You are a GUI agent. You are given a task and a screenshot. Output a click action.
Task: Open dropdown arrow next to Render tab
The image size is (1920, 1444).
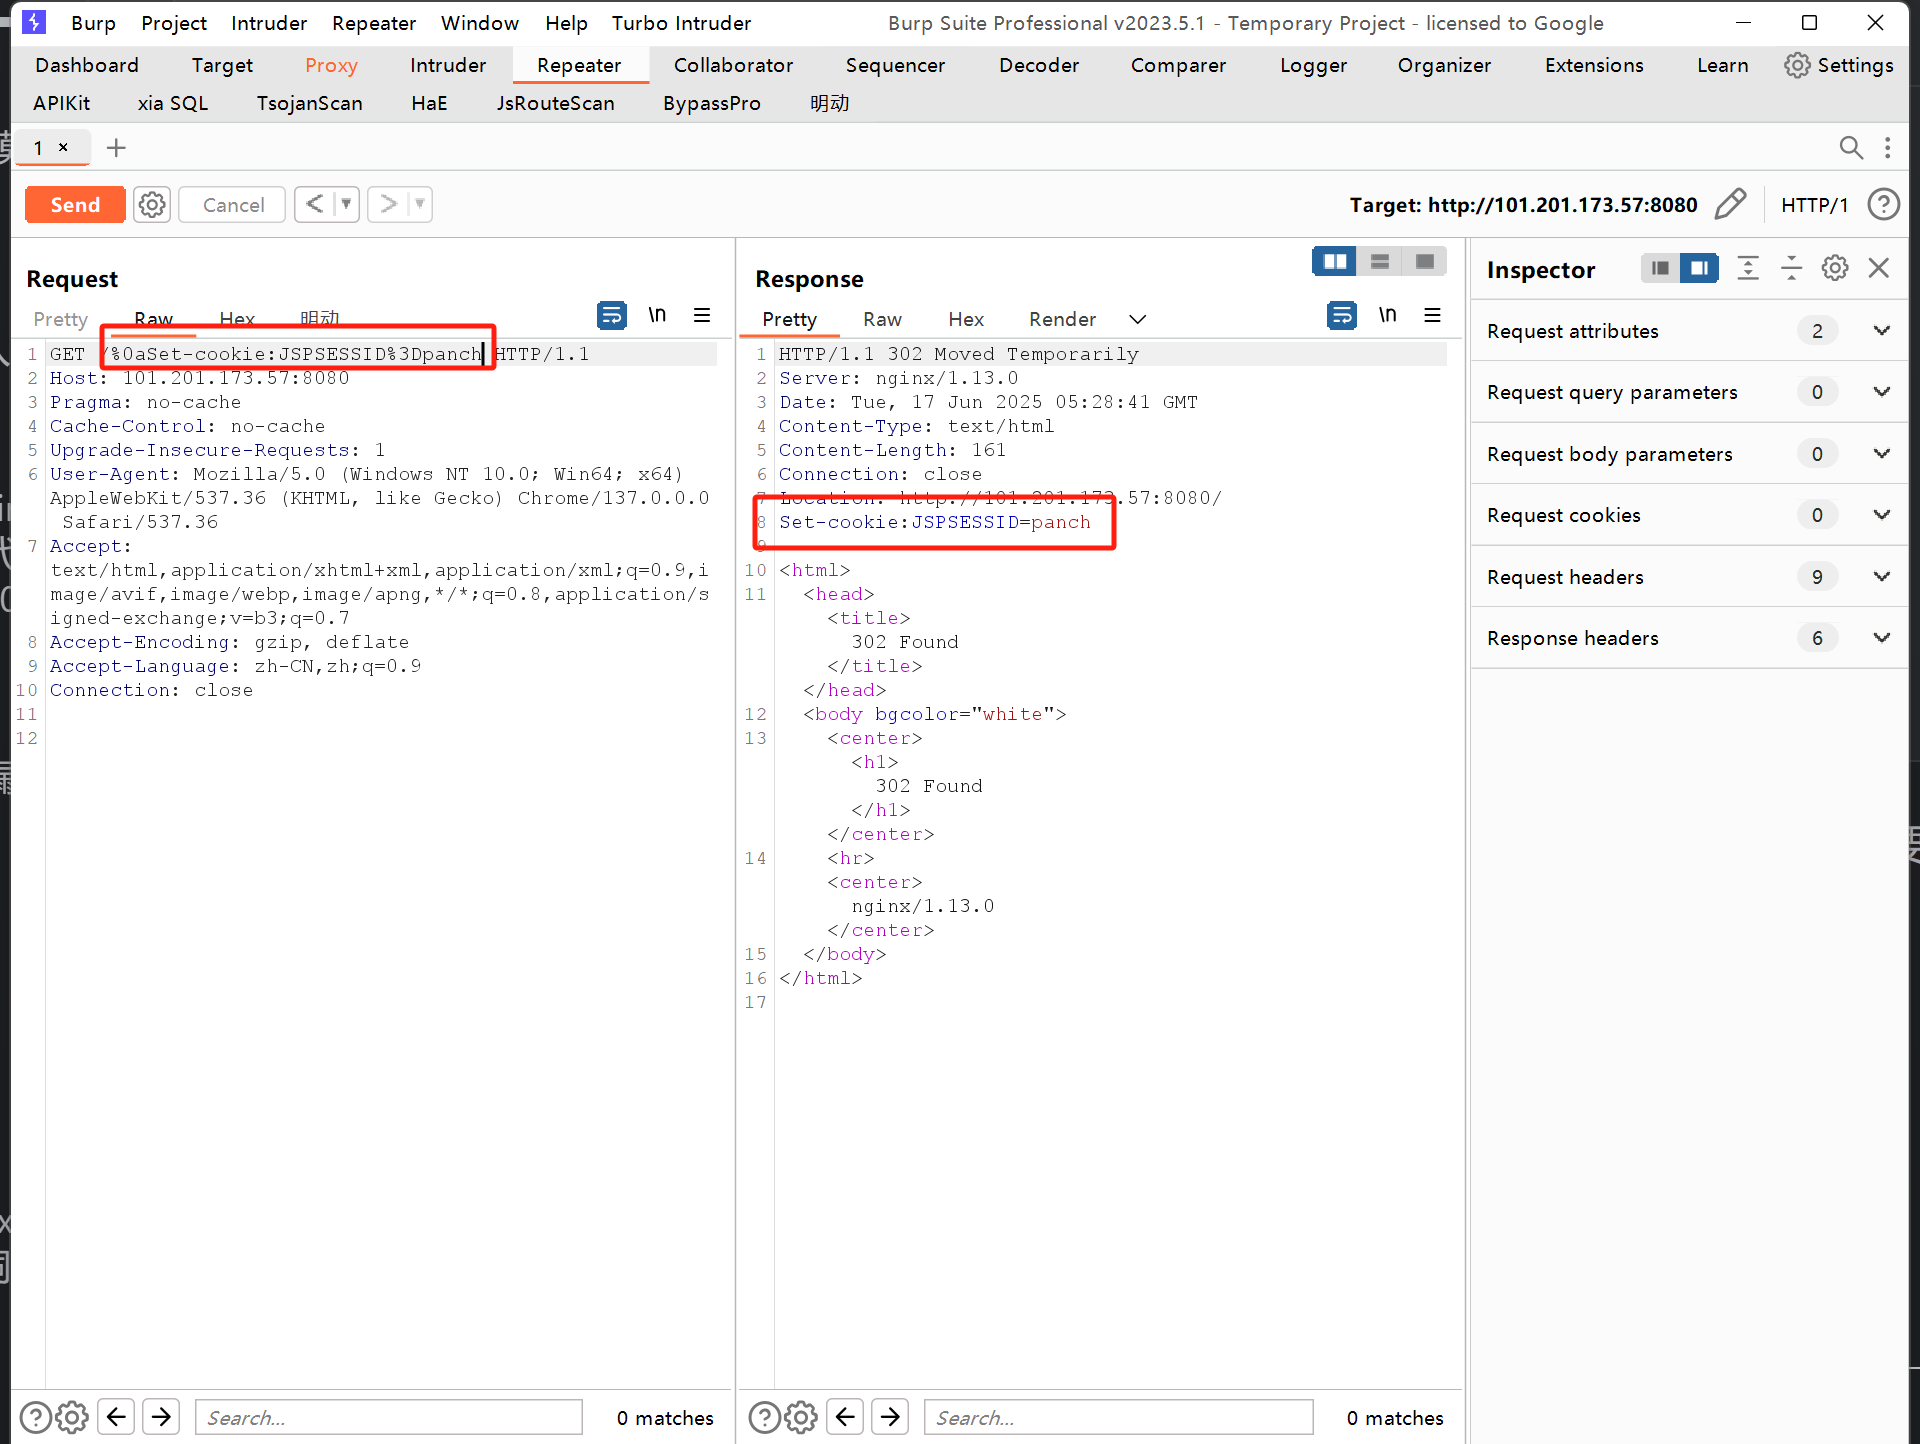click(x=1137, y=319)
